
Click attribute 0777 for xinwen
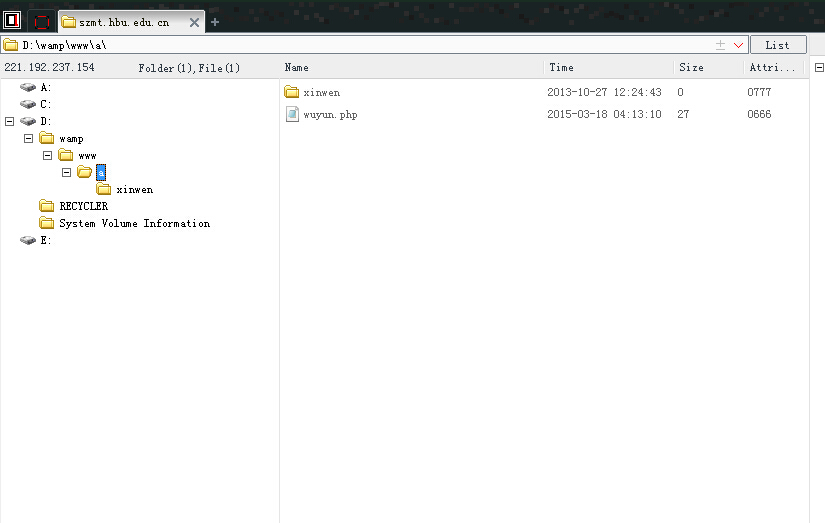[x=759, y=92]
